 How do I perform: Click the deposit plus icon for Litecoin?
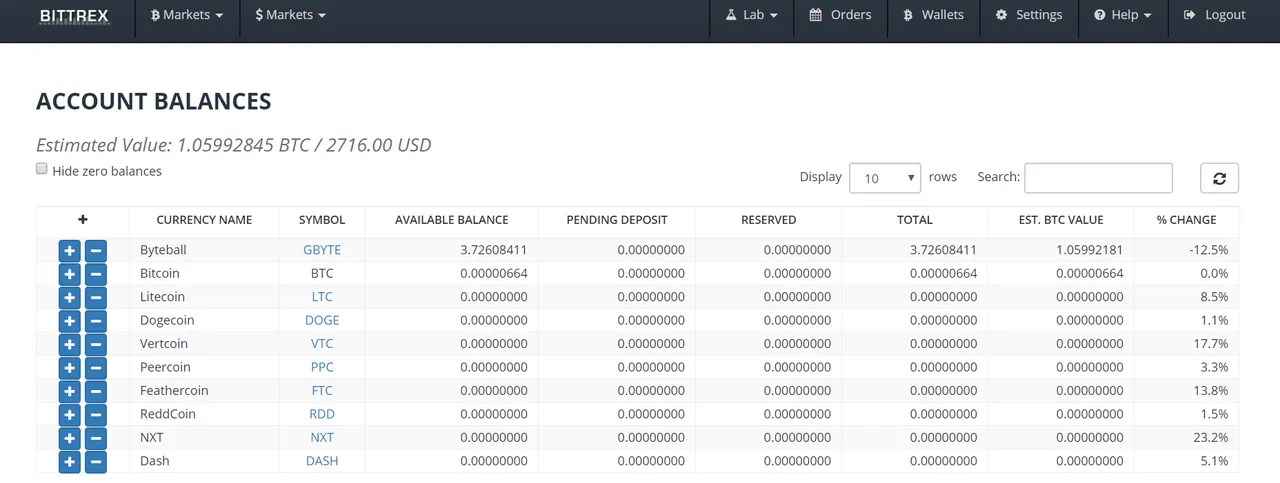pos(69,297)
